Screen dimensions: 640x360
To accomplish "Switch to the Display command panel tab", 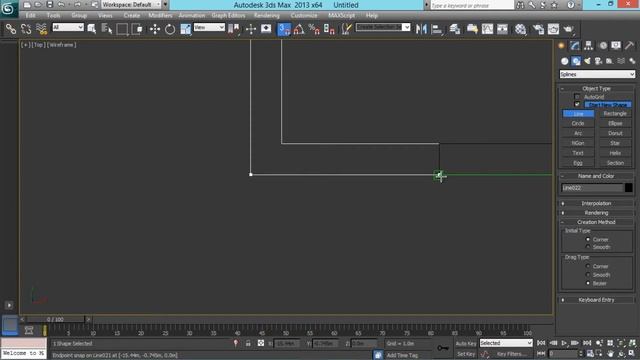I will [x=616, y=45].
